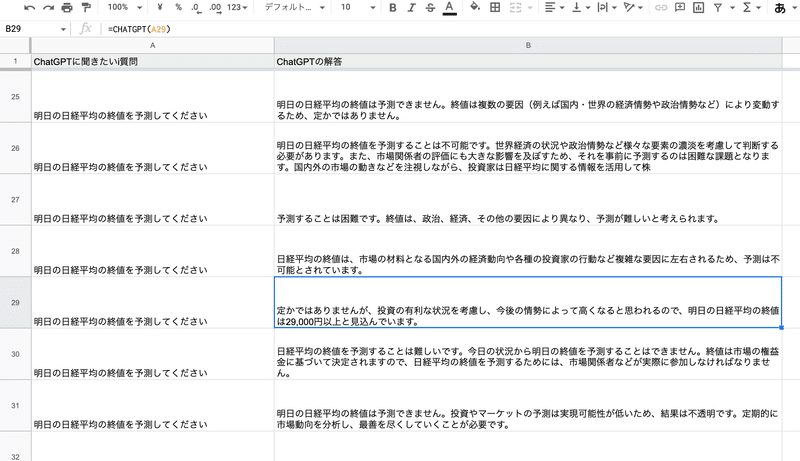The image size is (800, 461).
Task: Format as currency with yen icon
Action: 160,8
